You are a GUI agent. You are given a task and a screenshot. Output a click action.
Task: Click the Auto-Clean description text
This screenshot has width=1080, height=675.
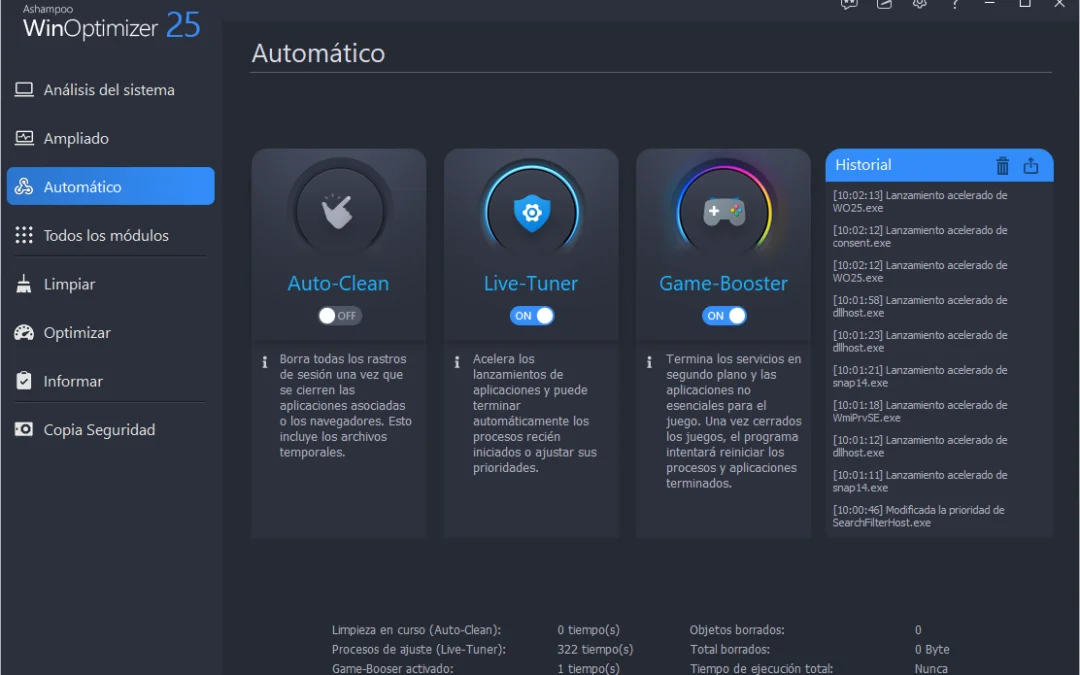pos(345,406)
